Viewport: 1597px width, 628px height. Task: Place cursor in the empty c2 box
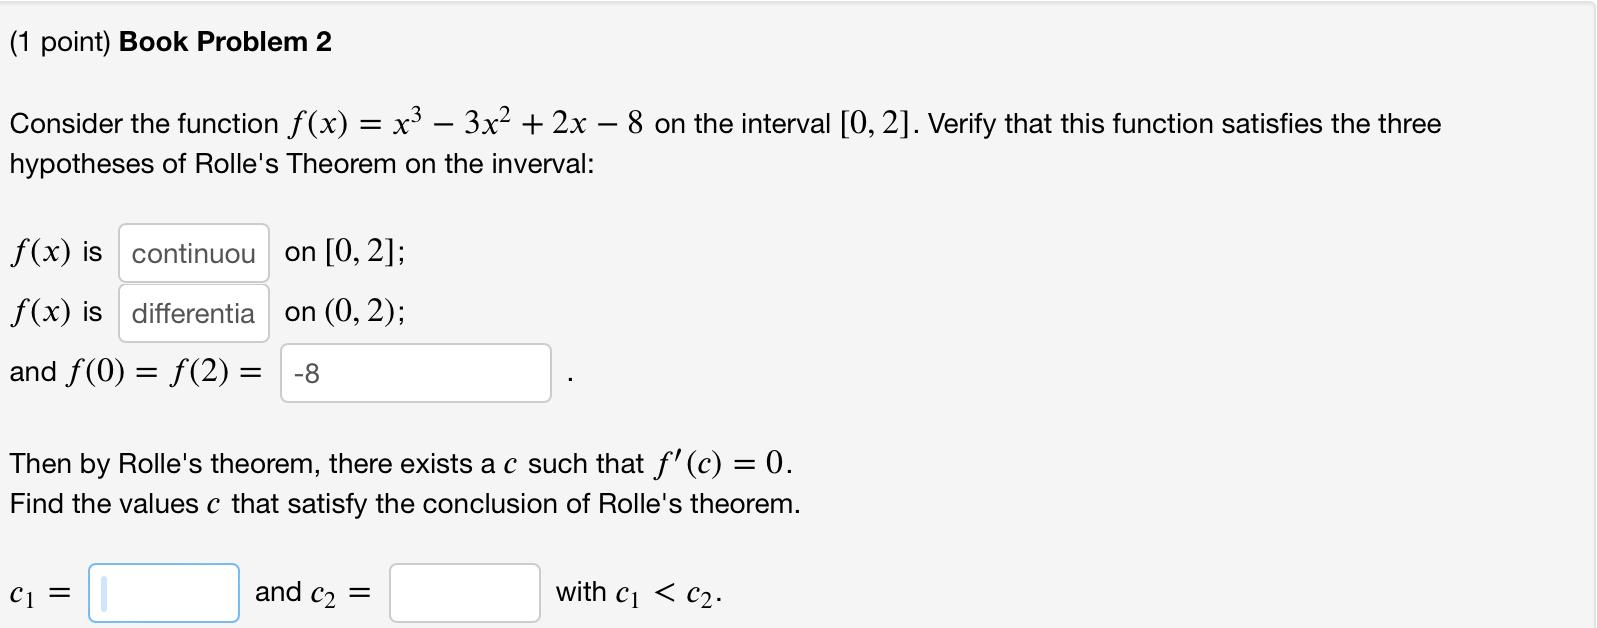pos(463,592)
